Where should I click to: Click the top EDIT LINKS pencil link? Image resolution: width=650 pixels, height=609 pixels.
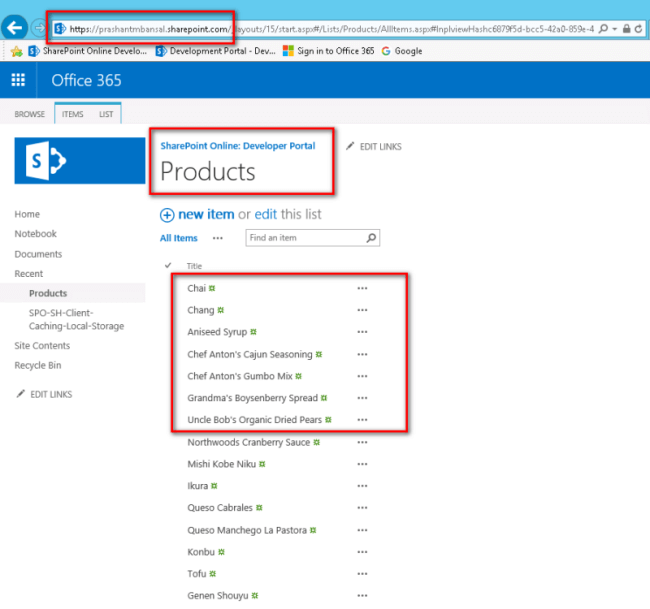(x=374, y=146)
